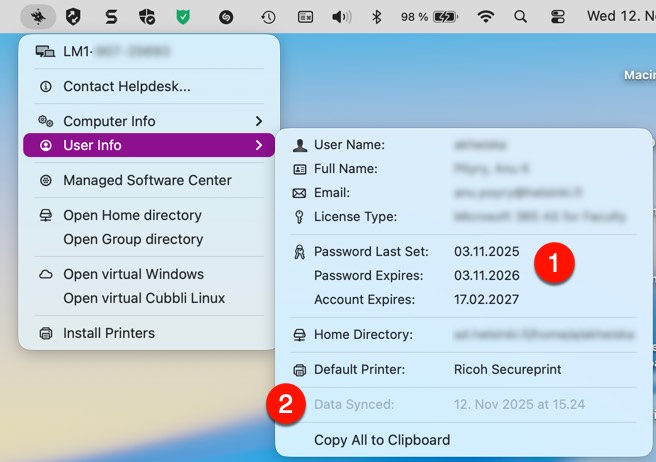Click Copy All to Clipboard
Viewport: 656px width, 462px height.
point(382,439)
